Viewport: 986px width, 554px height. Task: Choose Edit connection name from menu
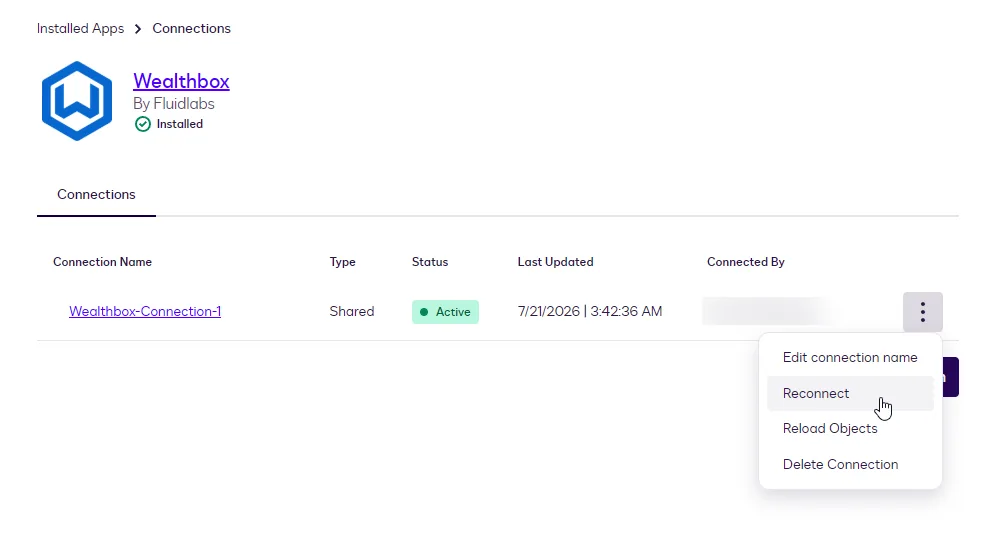[850, 357]
